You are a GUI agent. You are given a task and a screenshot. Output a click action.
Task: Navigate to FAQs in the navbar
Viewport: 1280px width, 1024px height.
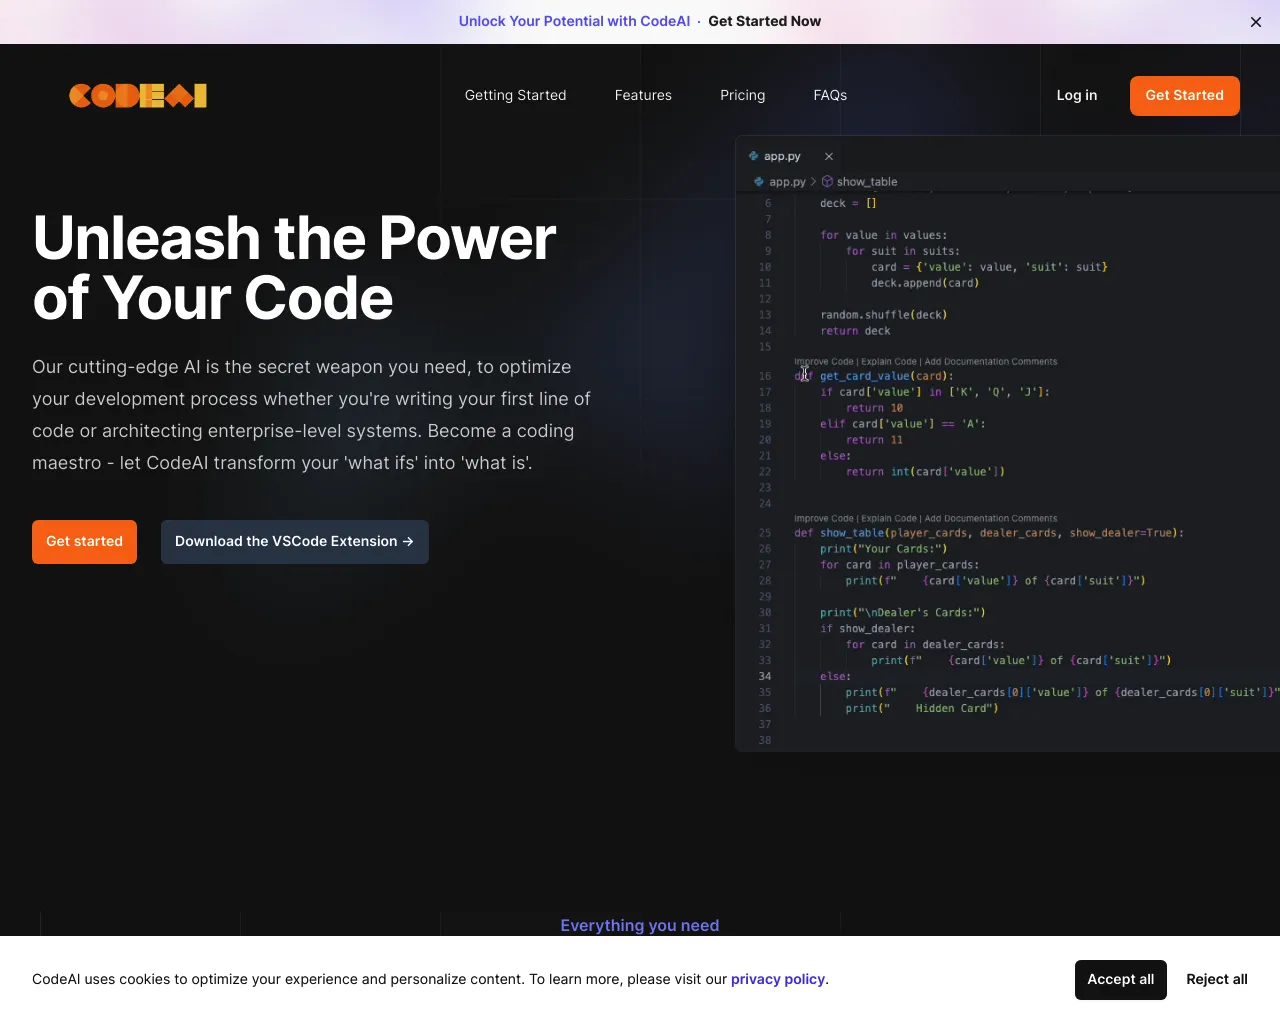pyautogui.click(x=830, y=95)
